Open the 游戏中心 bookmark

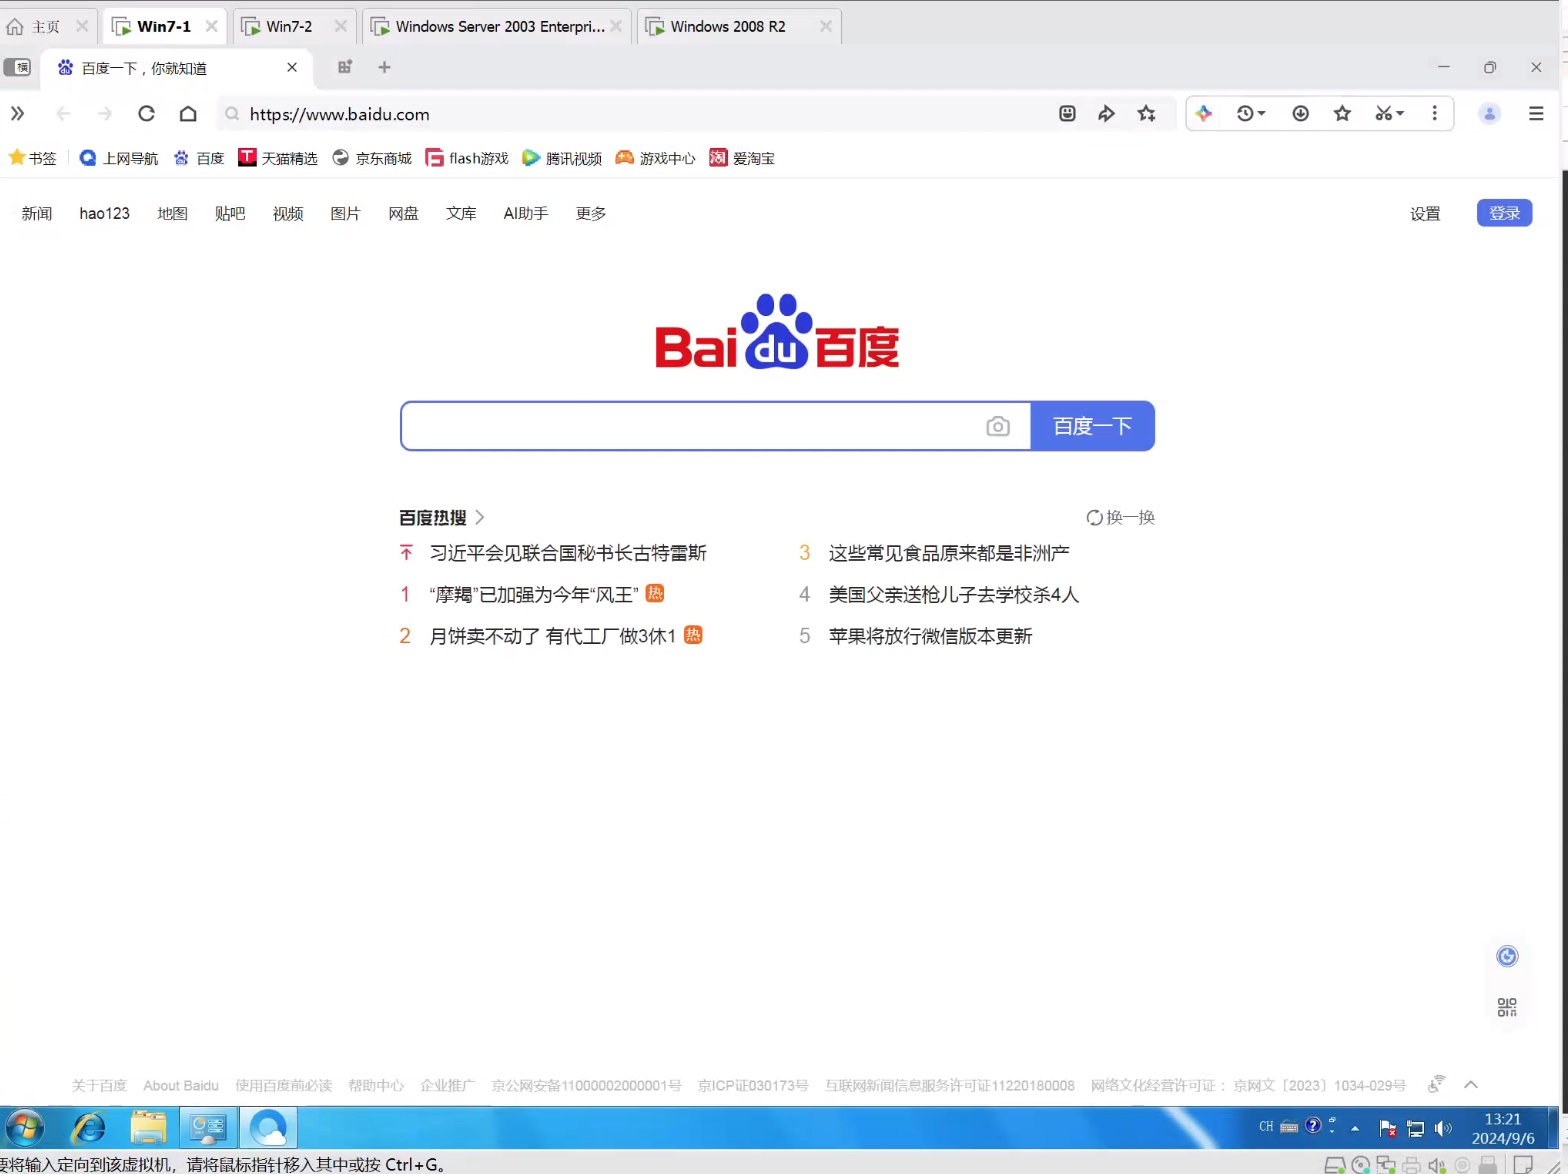pos(655,158)
